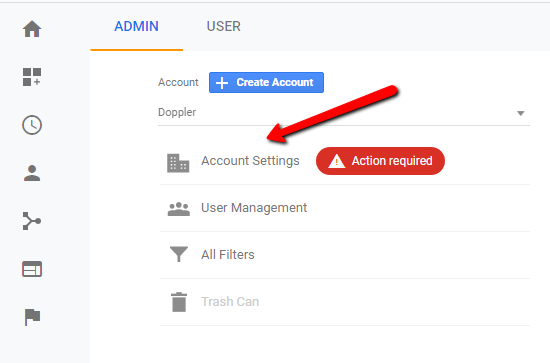Click the Account Settings building icon
This screenshot has height=363, width=550.
178,163
